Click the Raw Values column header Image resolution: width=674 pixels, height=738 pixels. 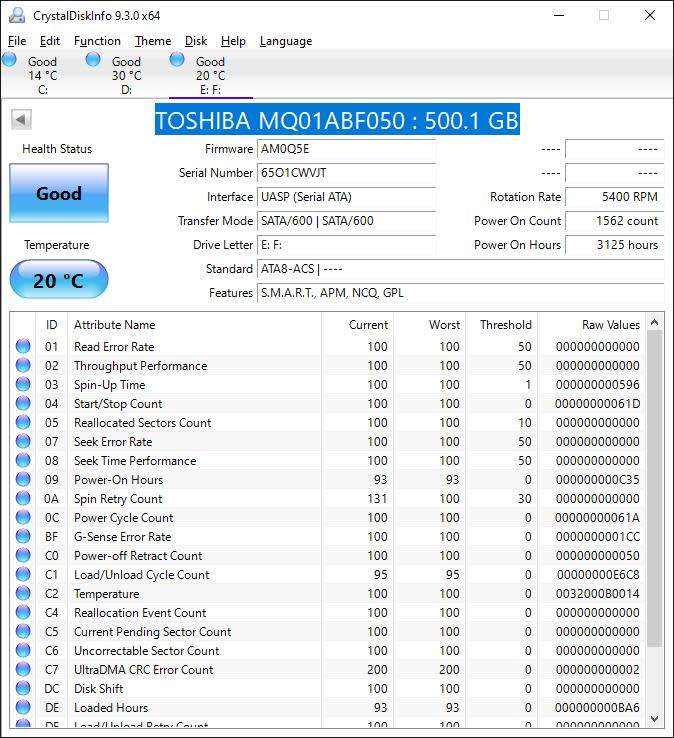tap(591, 325)
